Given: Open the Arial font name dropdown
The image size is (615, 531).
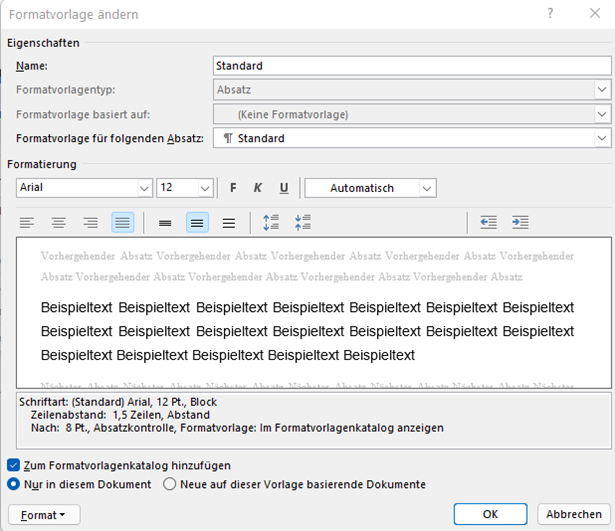Looking at the screenshot, I should pos(143,188).
